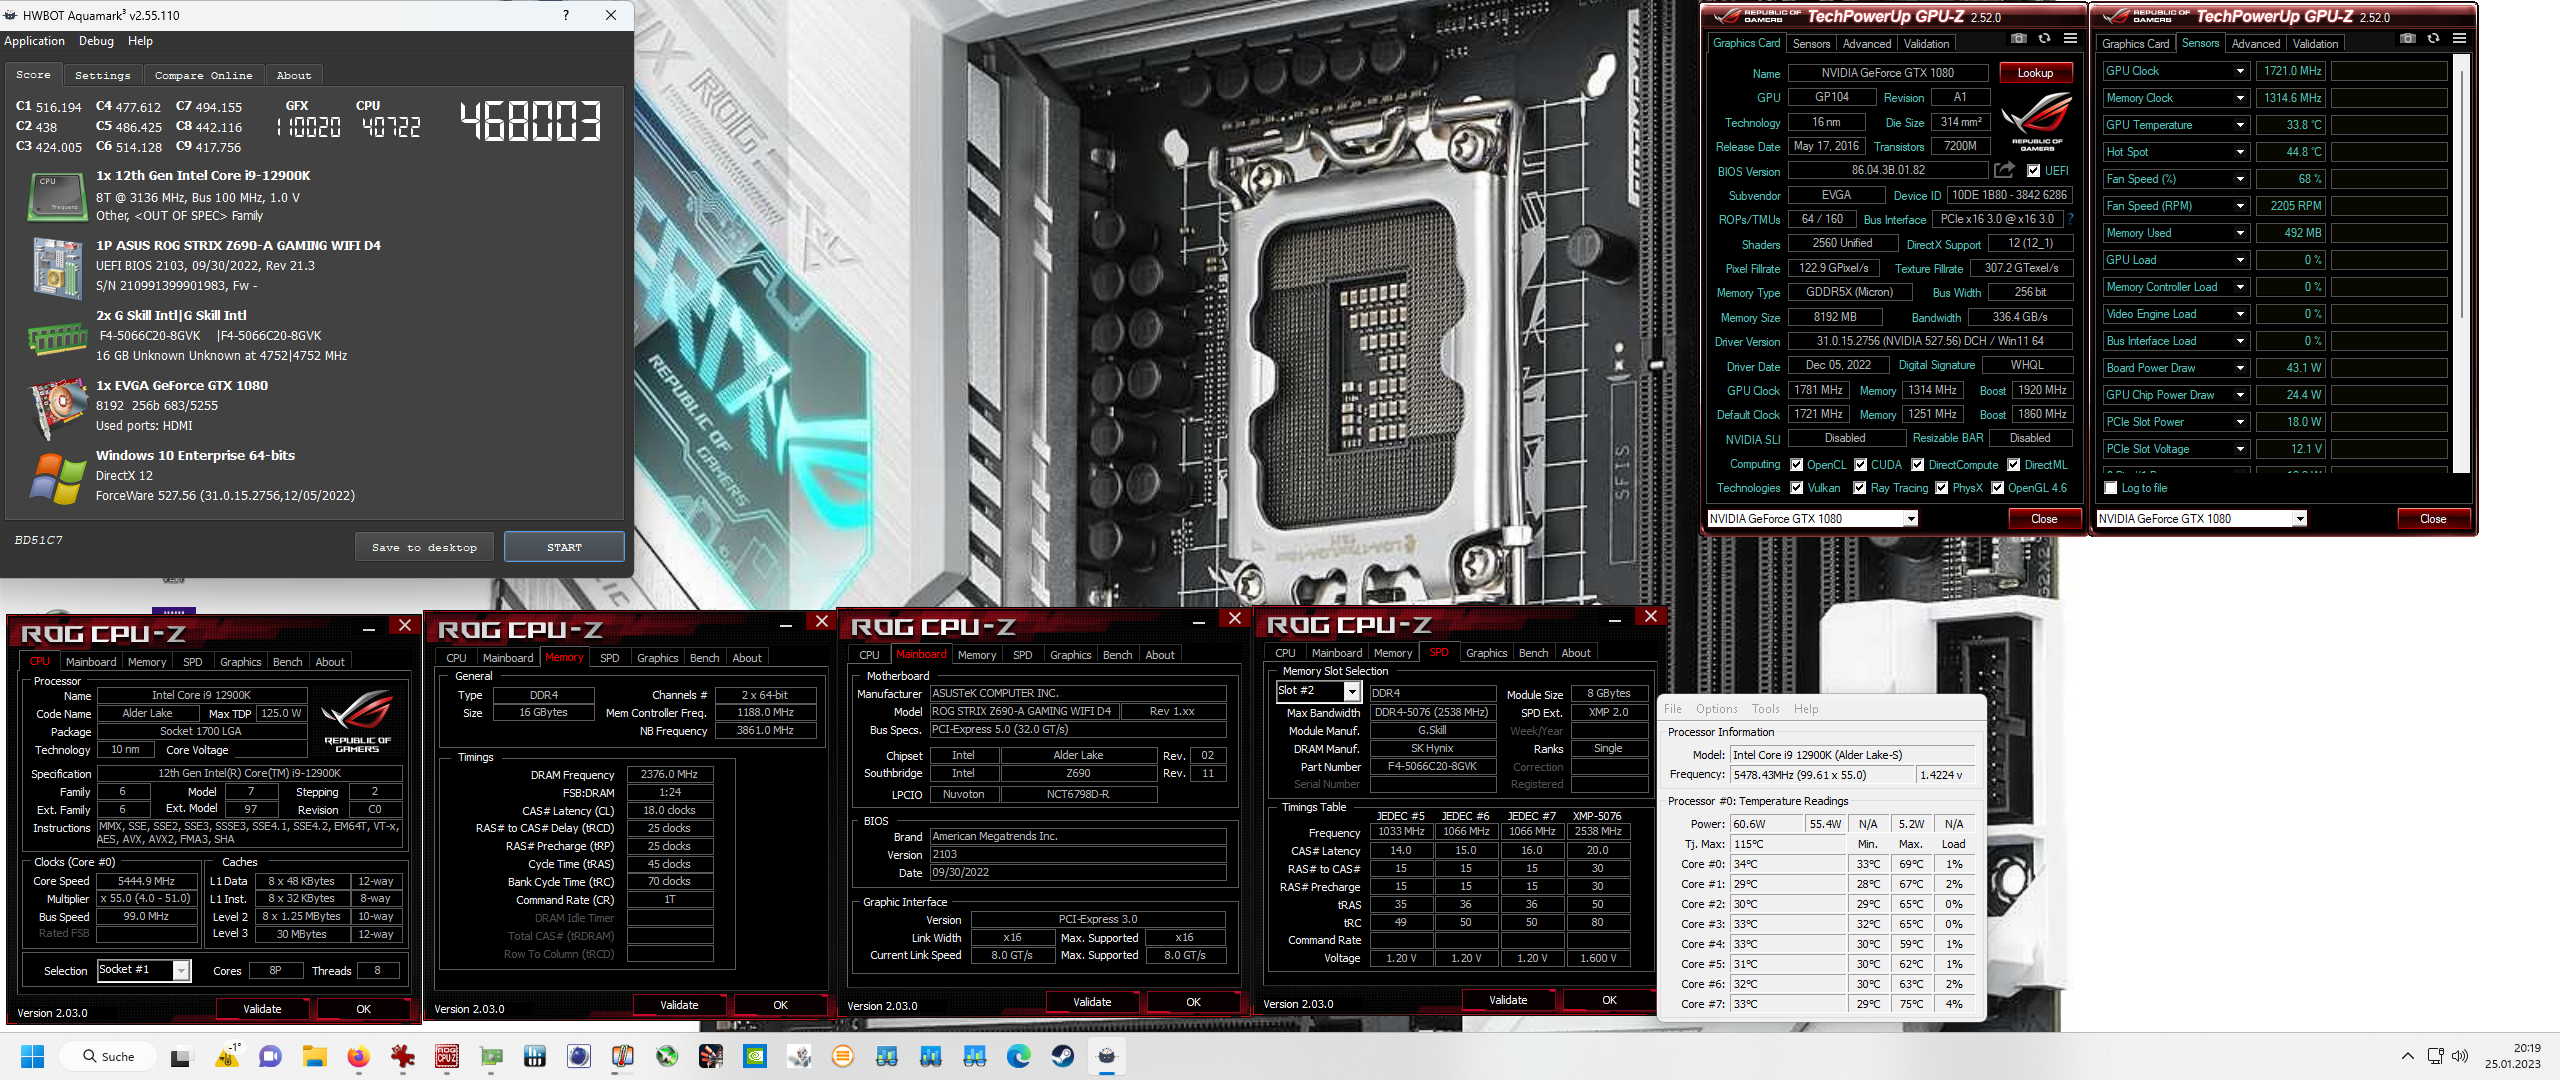
Task: Expand GPU Temperature sensor dropdown
Action: click(2240, 125)
